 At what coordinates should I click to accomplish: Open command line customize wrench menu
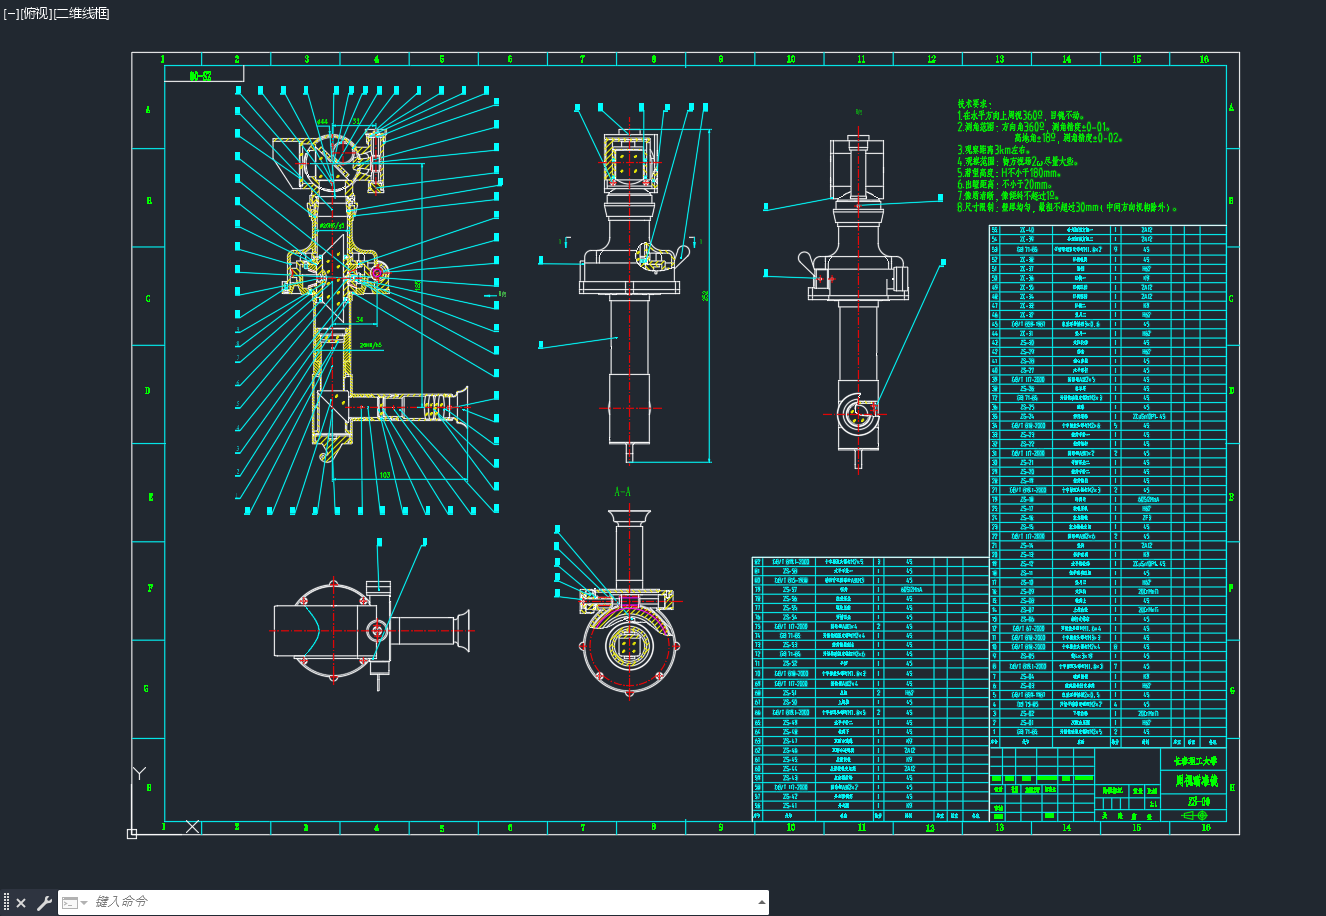tap(44, 903)
